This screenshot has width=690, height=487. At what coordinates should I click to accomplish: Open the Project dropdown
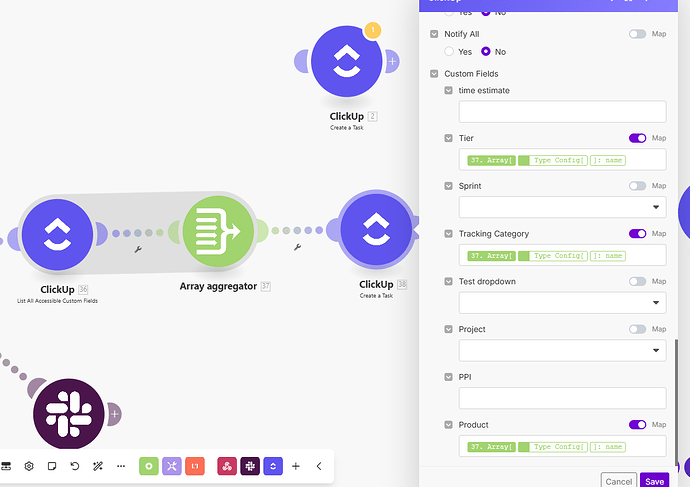[562, 351]
